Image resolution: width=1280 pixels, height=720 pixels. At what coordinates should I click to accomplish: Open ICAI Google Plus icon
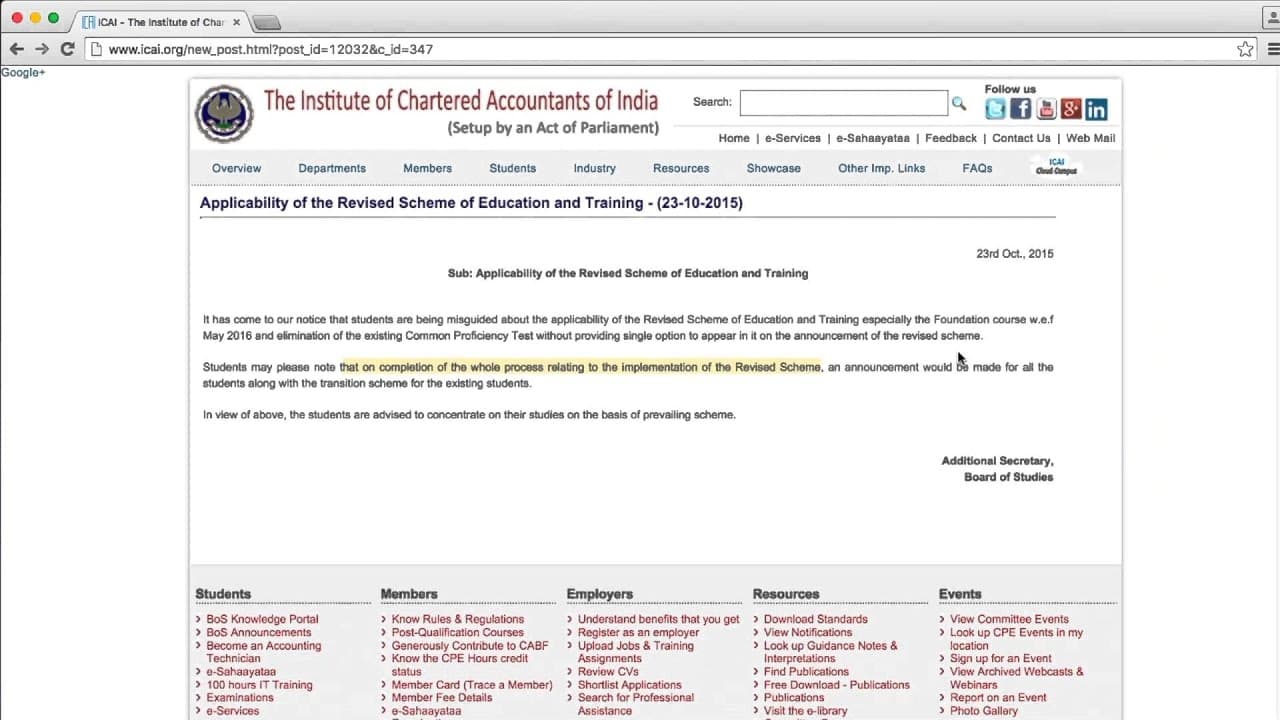pyautogui.click(x=1071, y=109)
